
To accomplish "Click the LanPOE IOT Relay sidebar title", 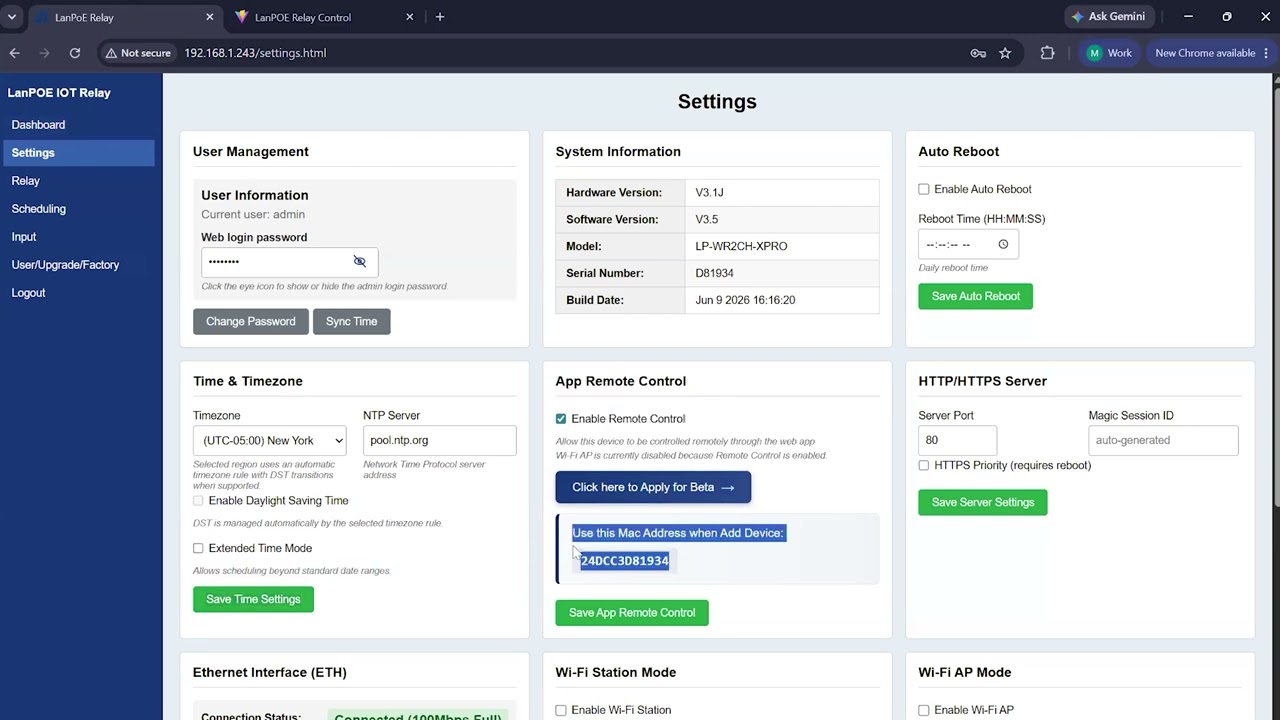I will pyautogui.click(x=59, y=93).
